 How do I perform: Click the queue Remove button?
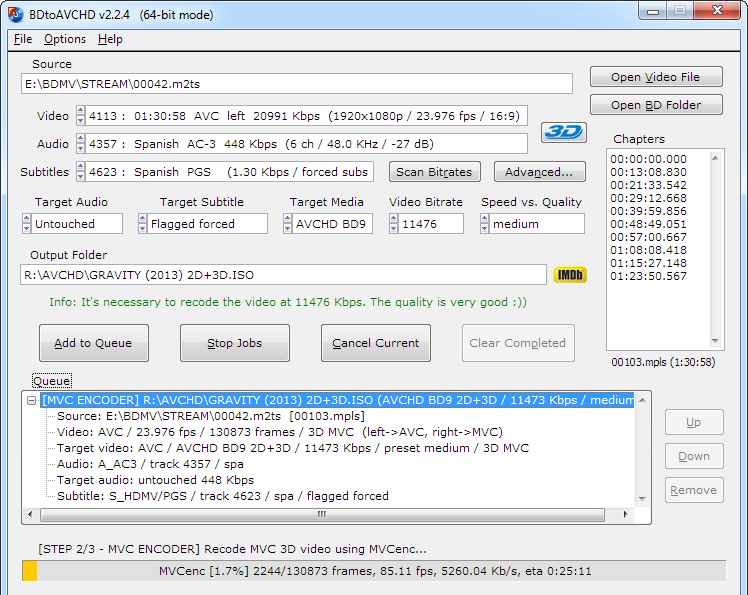pos(694,490)
